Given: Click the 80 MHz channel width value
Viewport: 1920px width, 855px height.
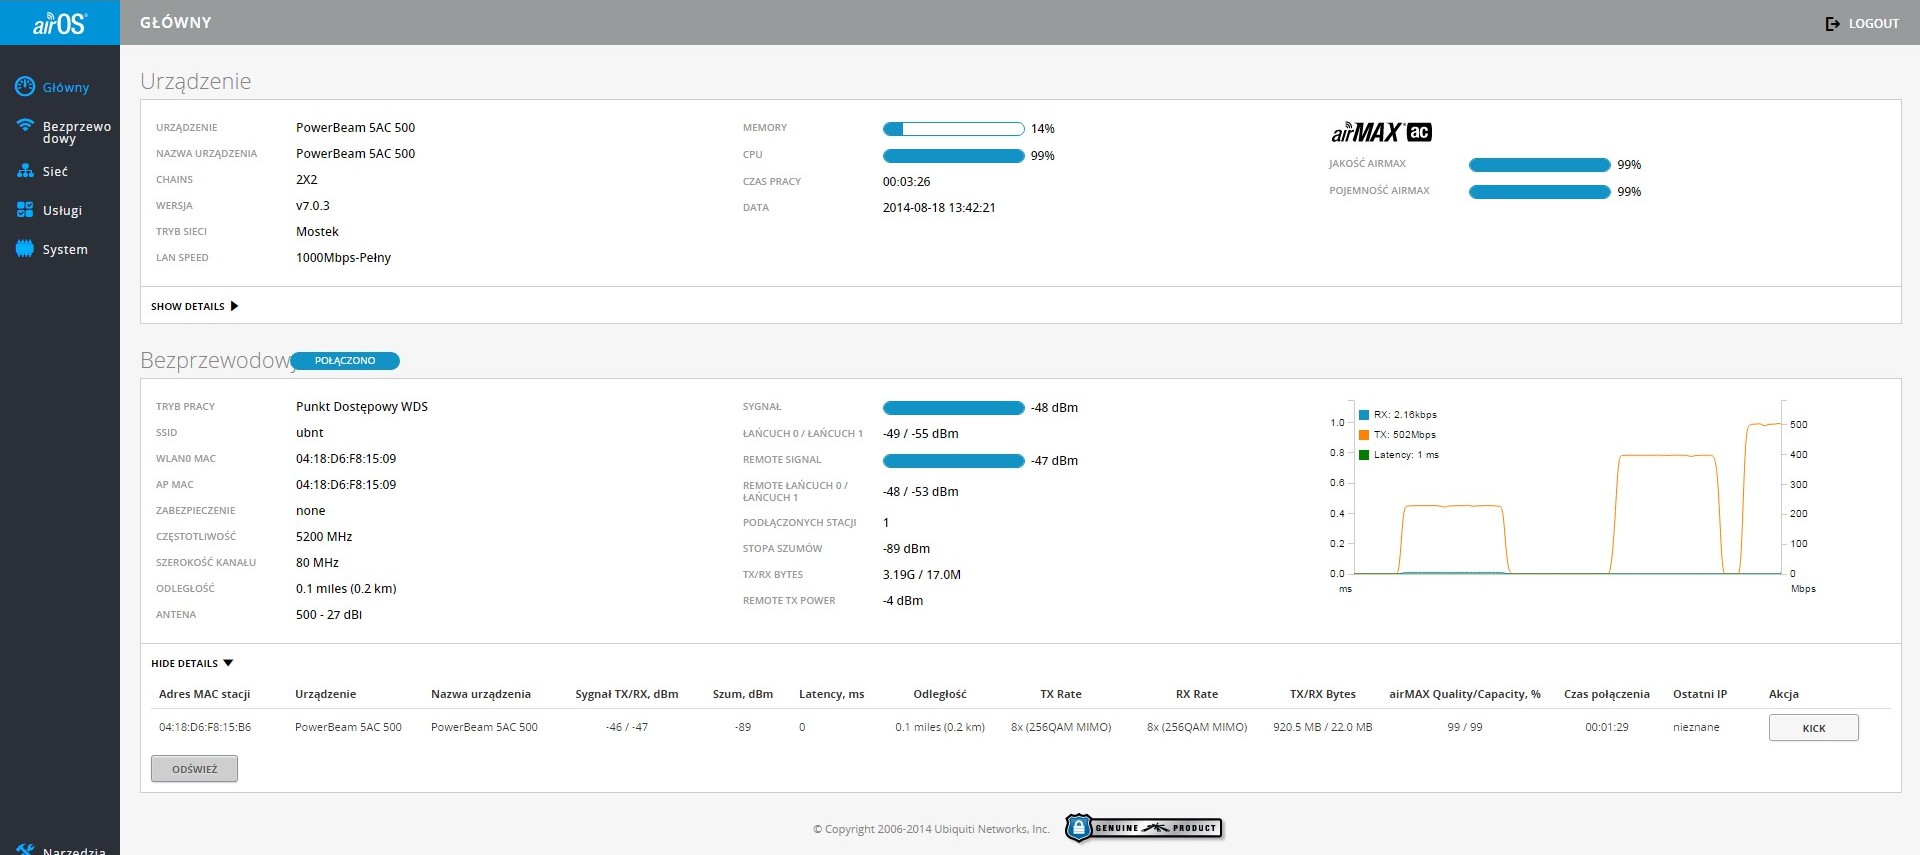Looking at the screenshot, I should click(317, 563).
